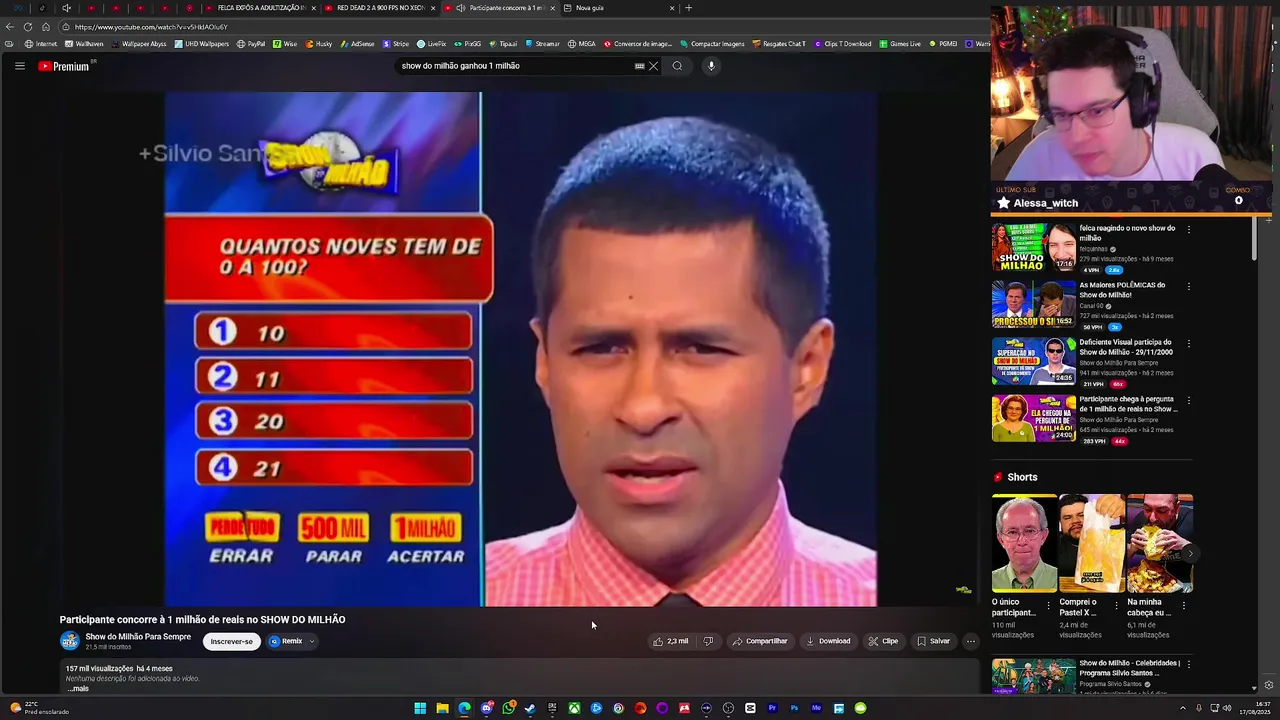Open Premiere Pro from the taskbar

click(x=772, y=708)
